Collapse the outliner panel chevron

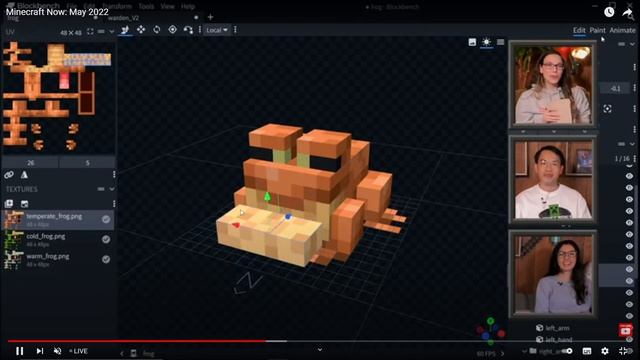(632, 144)
